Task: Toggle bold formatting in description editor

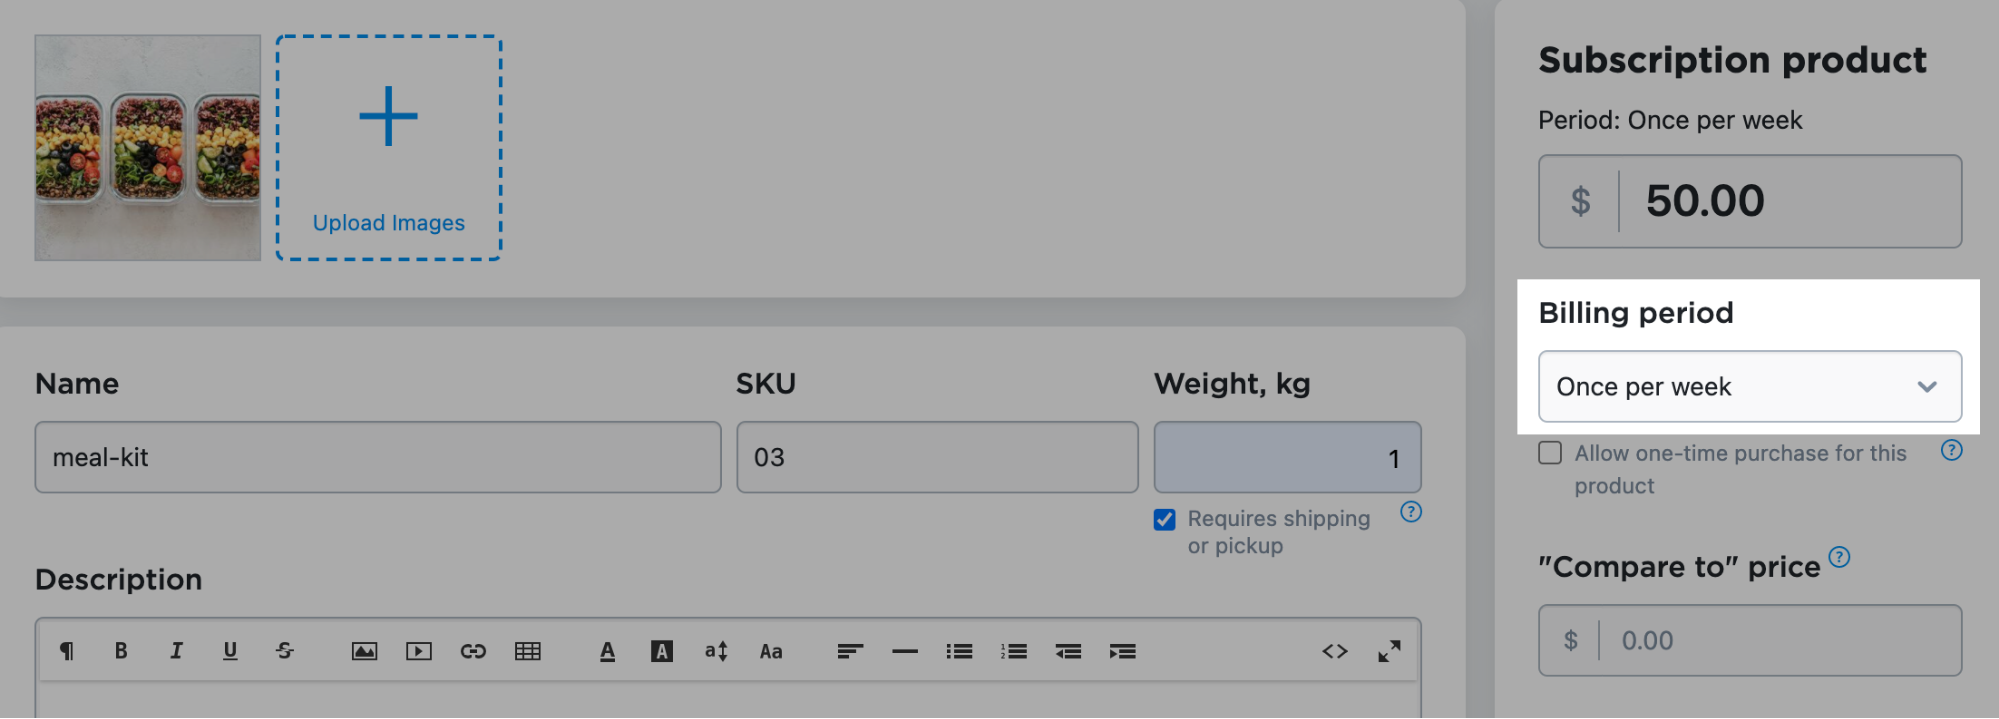Action: pyautogui.click(x=121, y=651)
